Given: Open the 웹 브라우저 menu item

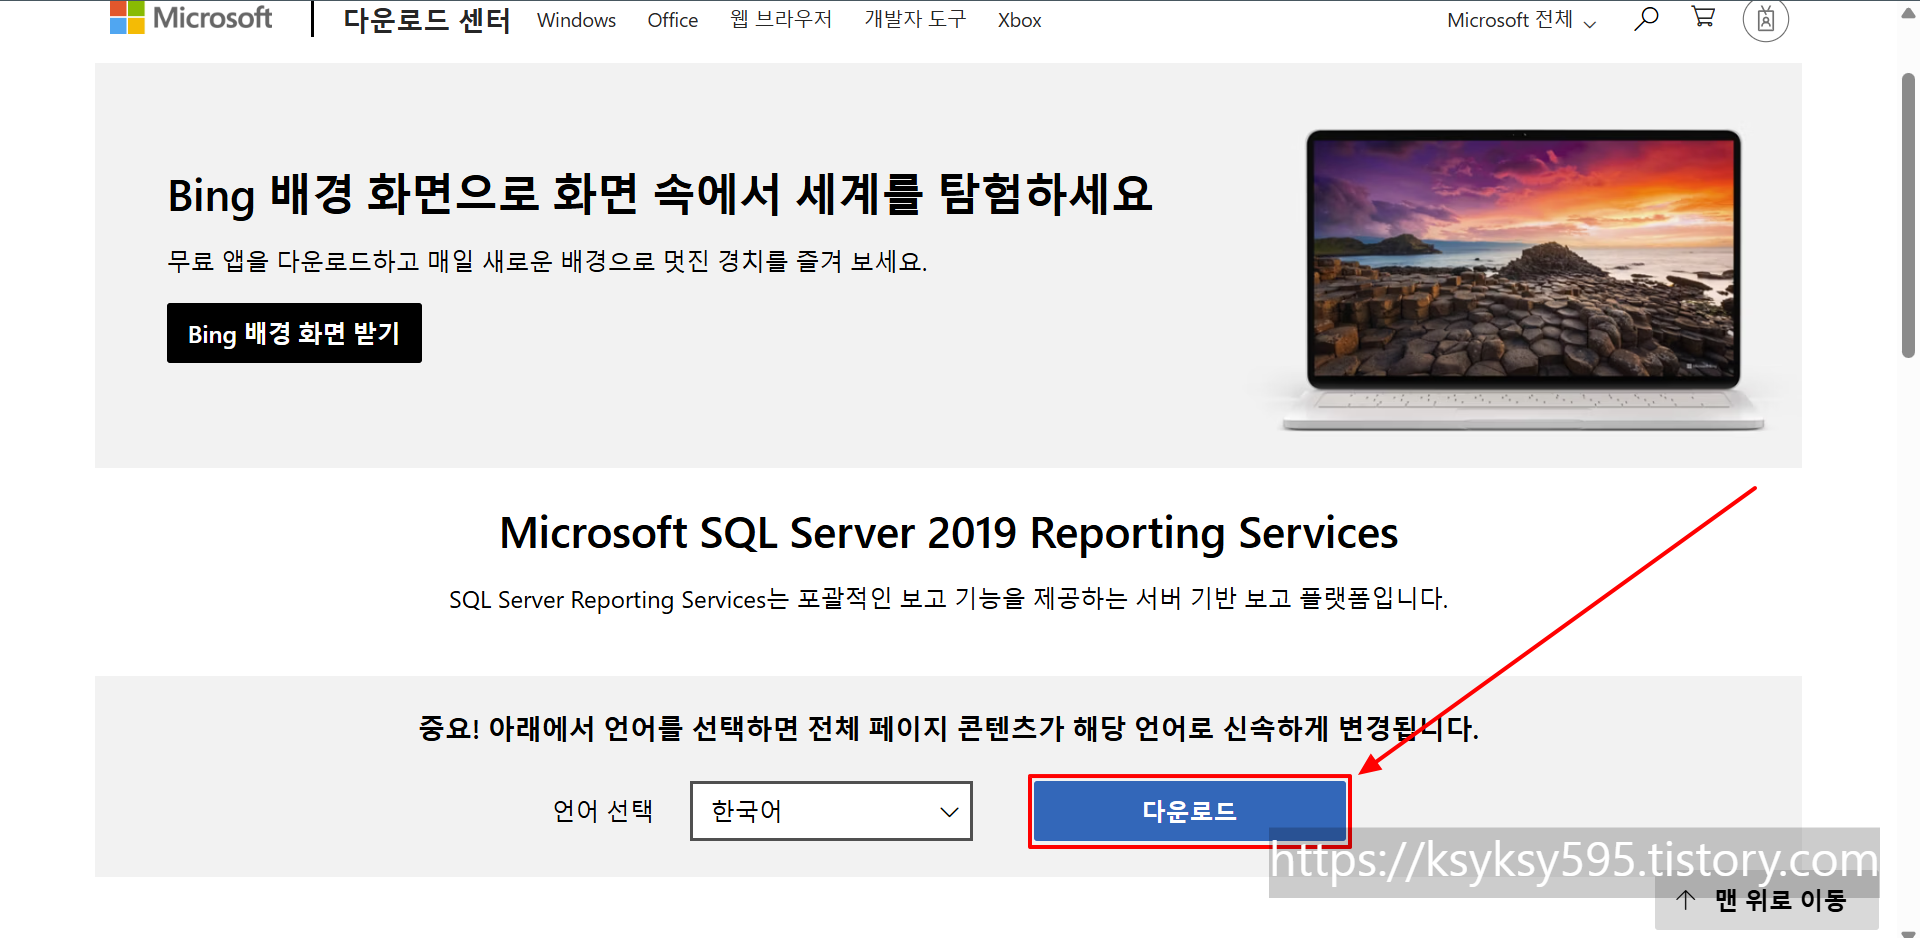Looking at the screenshot, I should [x=781, y=20].
